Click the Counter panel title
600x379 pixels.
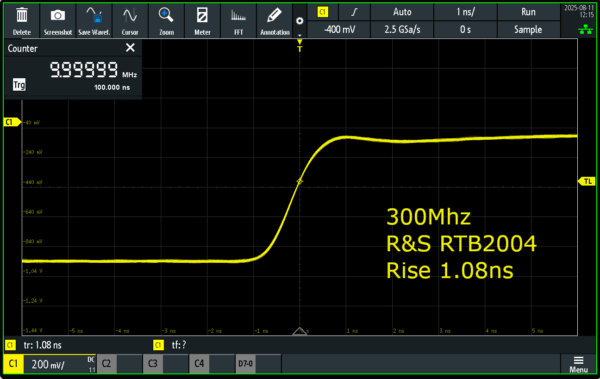(x=23, y=48)
